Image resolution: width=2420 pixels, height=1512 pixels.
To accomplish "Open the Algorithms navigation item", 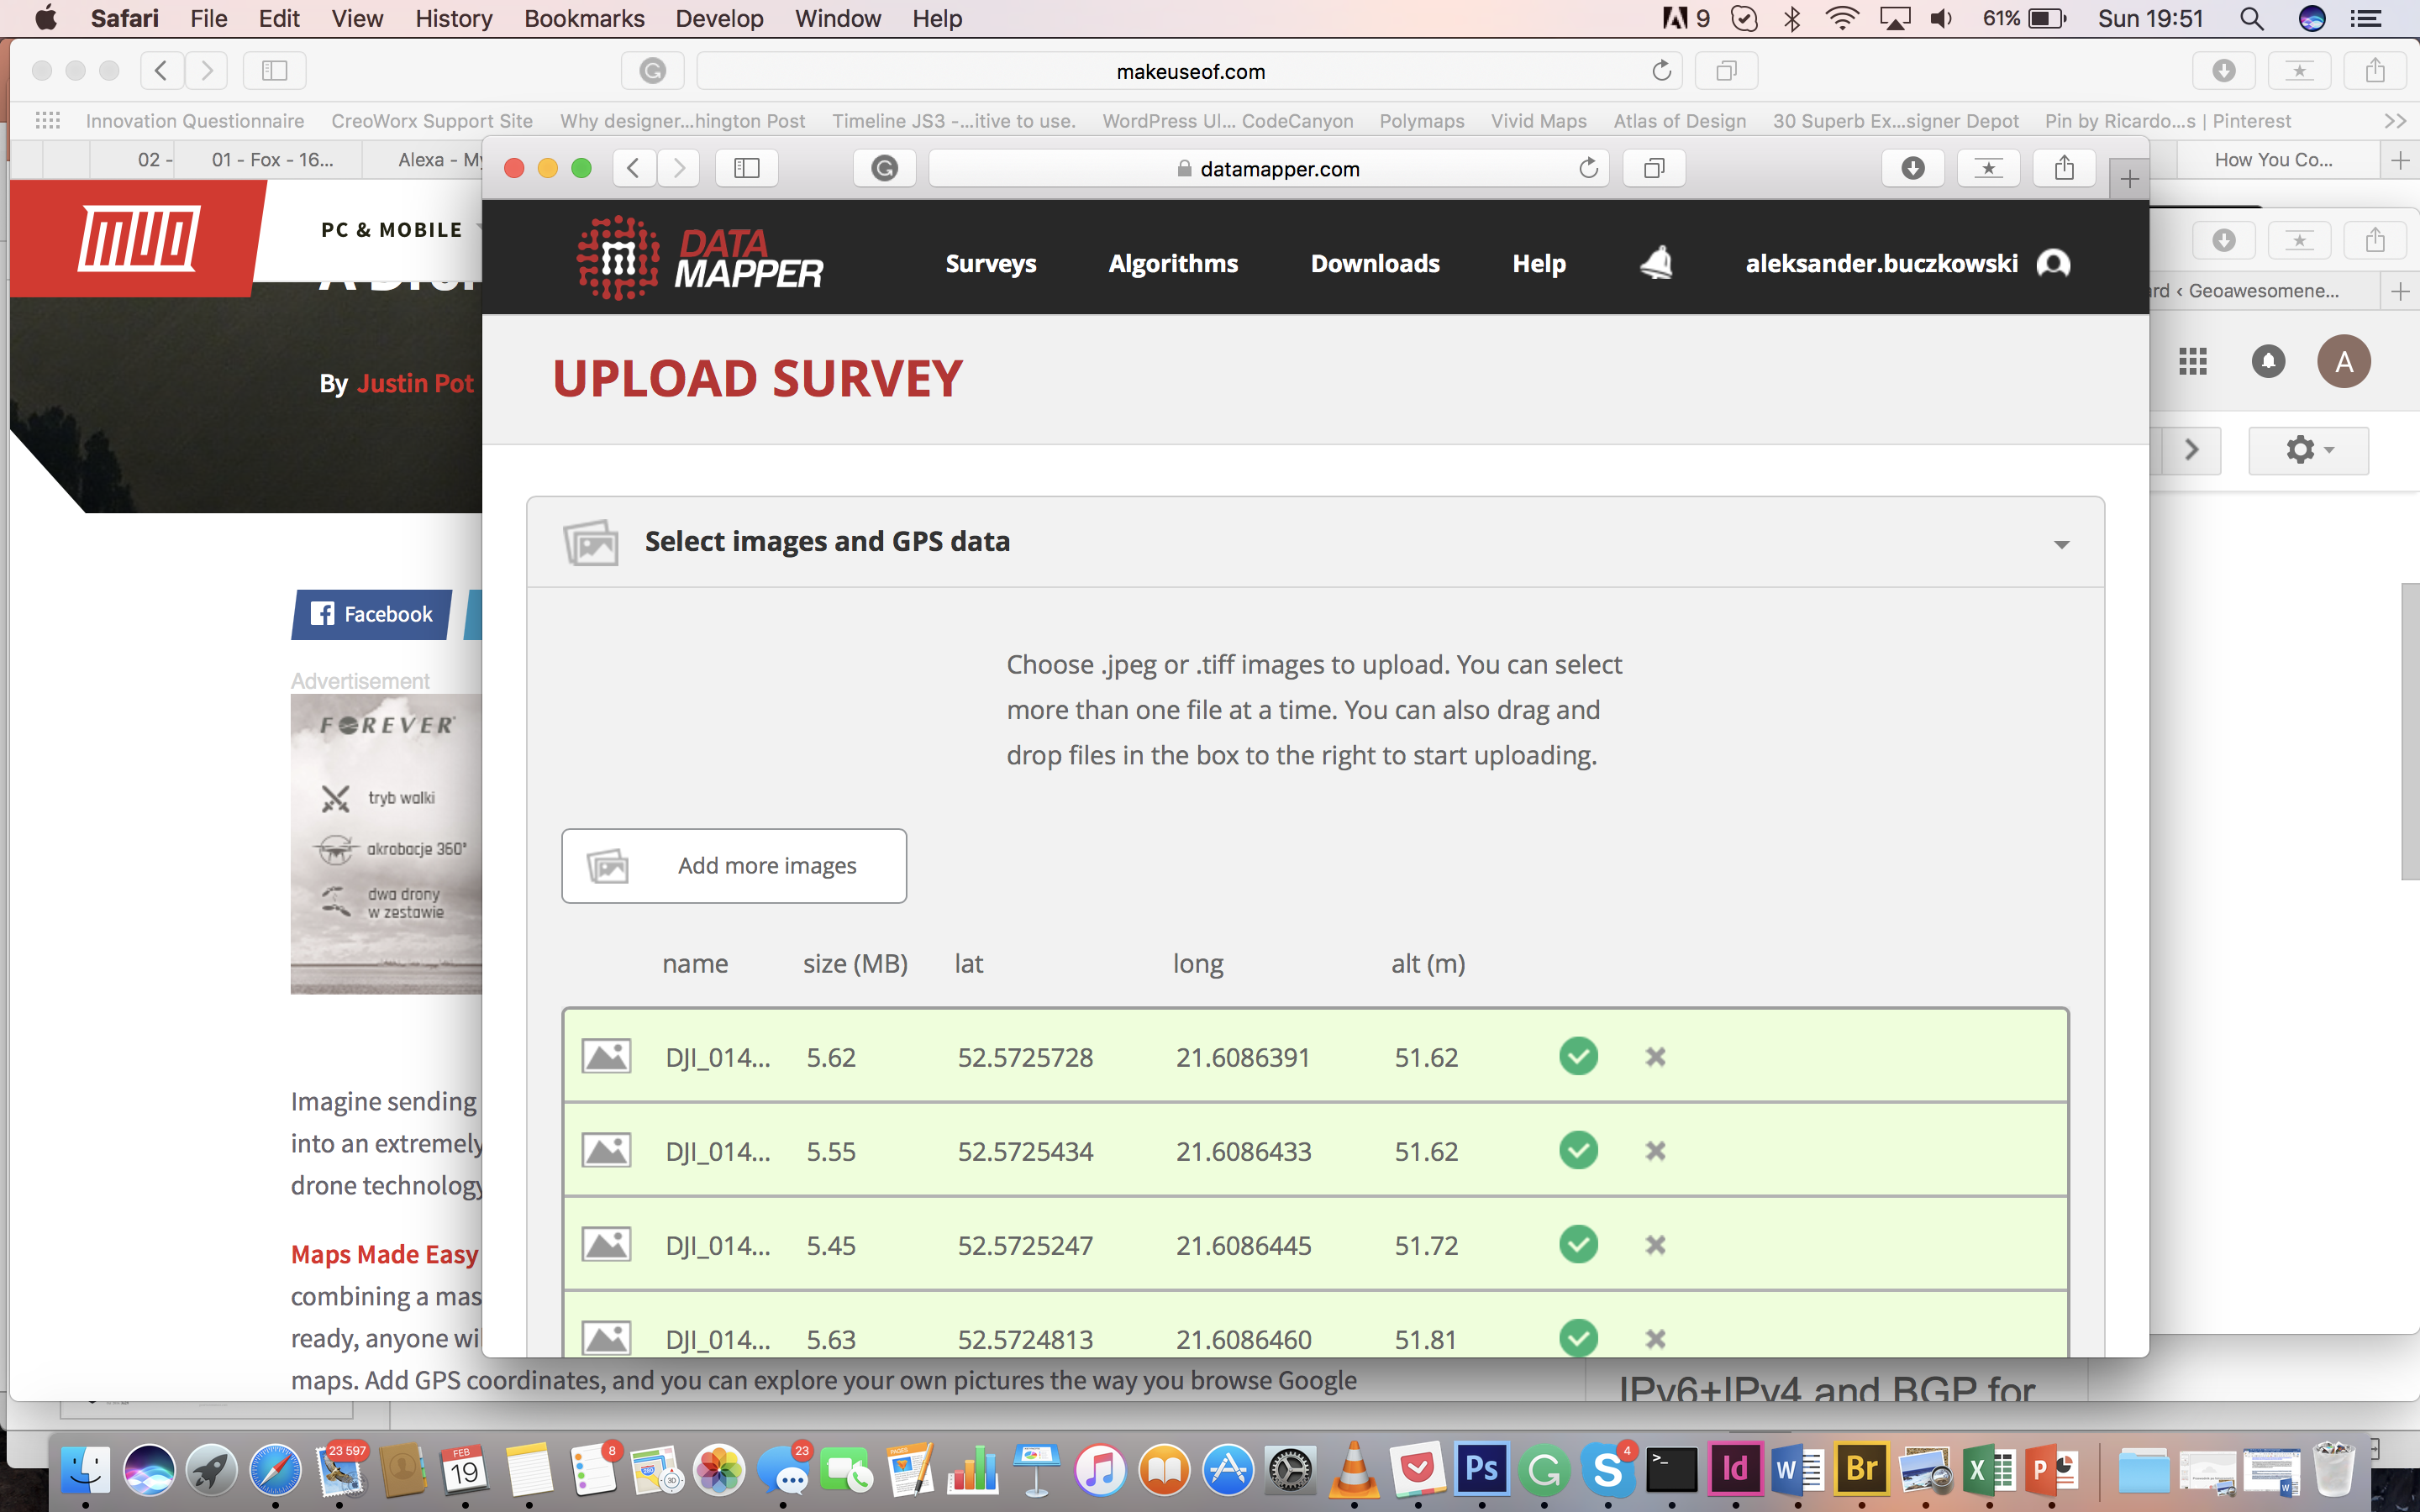I will 1173,263.
